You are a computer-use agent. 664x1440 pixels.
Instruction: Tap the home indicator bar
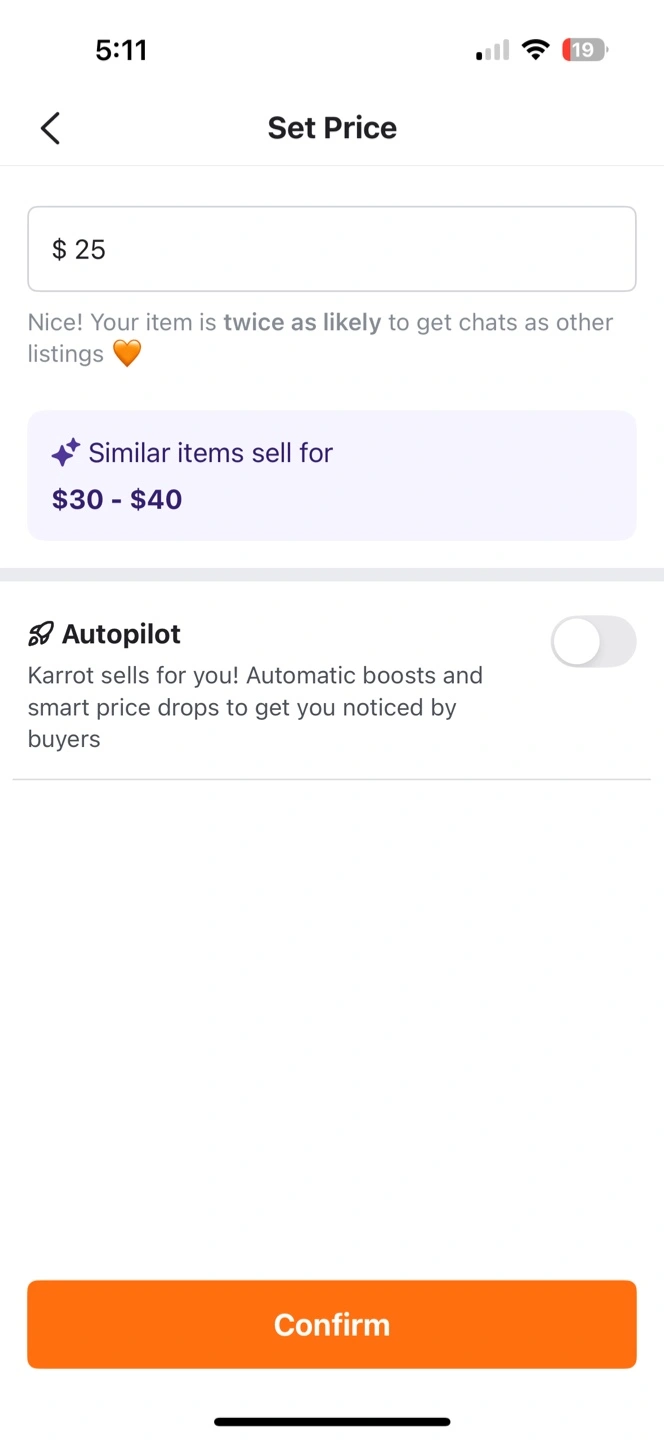pos(332,1421)
